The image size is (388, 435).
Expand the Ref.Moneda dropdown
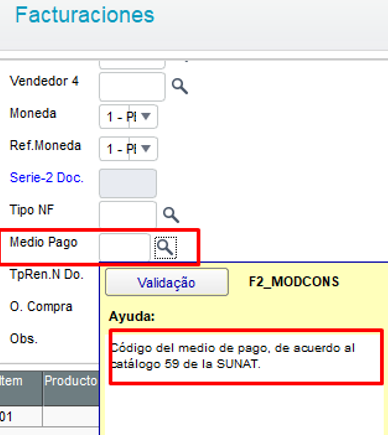[146, 148]
